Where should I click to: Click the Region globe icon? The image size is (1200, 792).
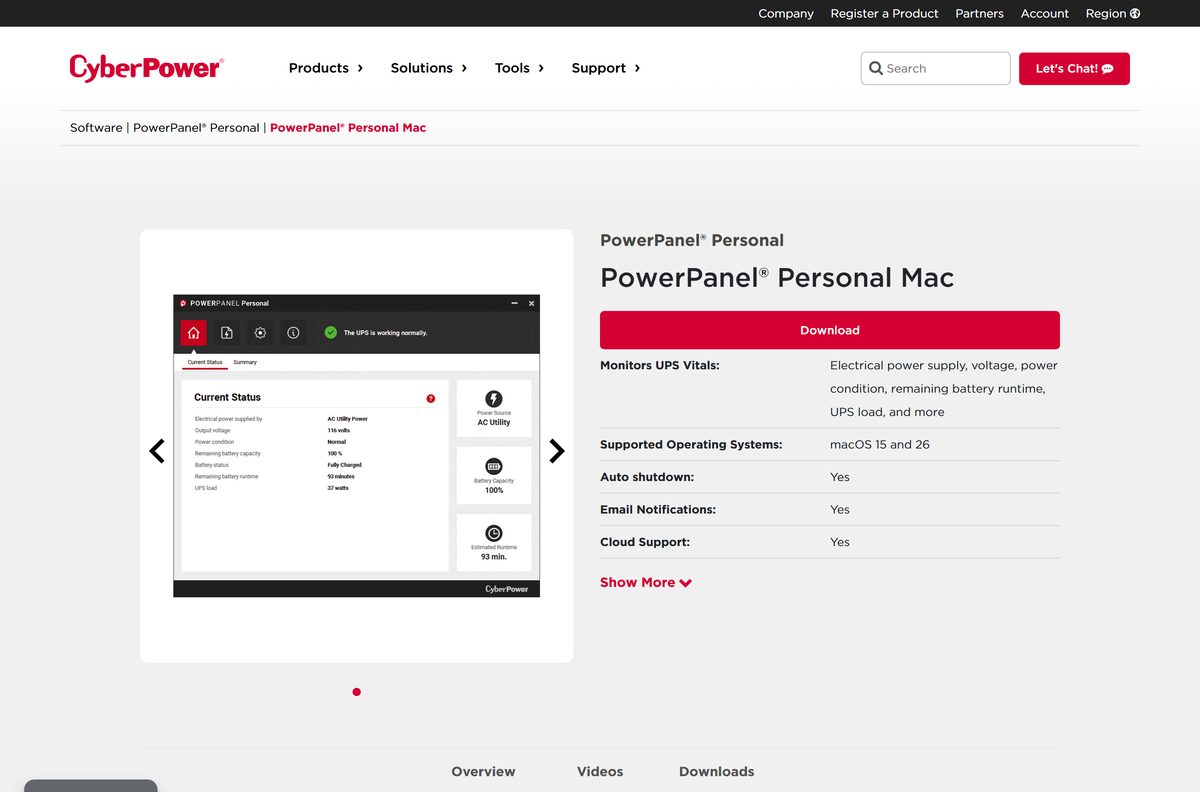tap(1135, 13)
